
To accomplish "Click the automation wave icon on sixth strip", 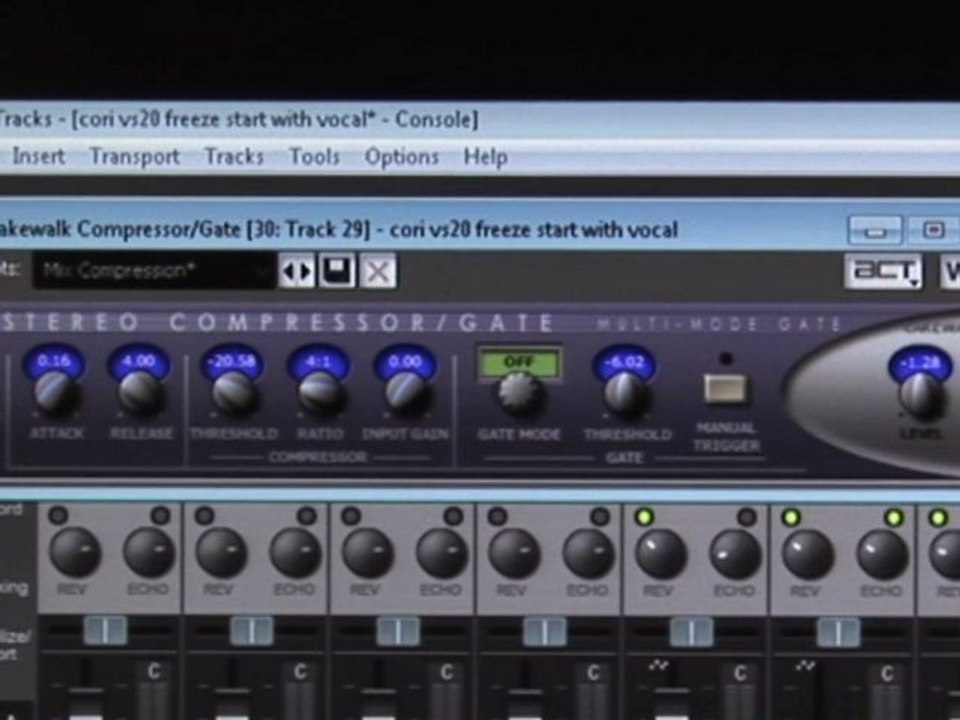I will click(805, 666).
